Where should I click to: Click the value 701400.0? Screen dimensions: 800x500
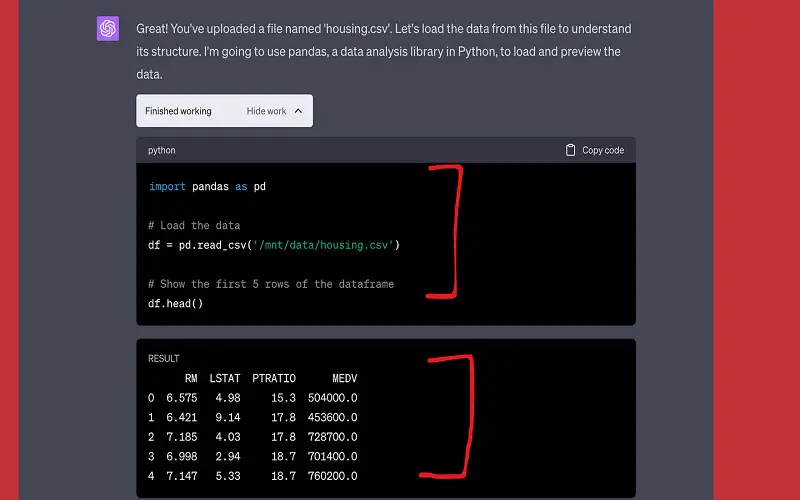coord(333,457)
